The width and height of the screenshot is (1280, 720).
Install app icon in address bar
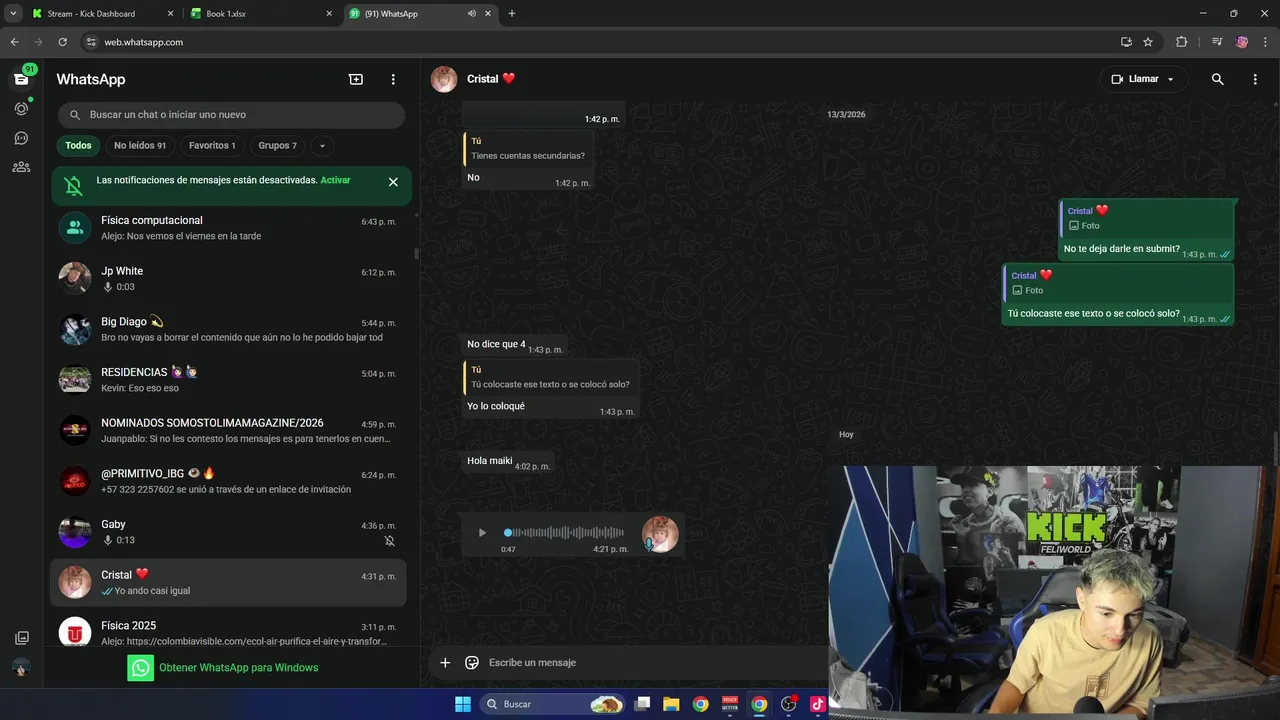click(x=1126, y=42)
